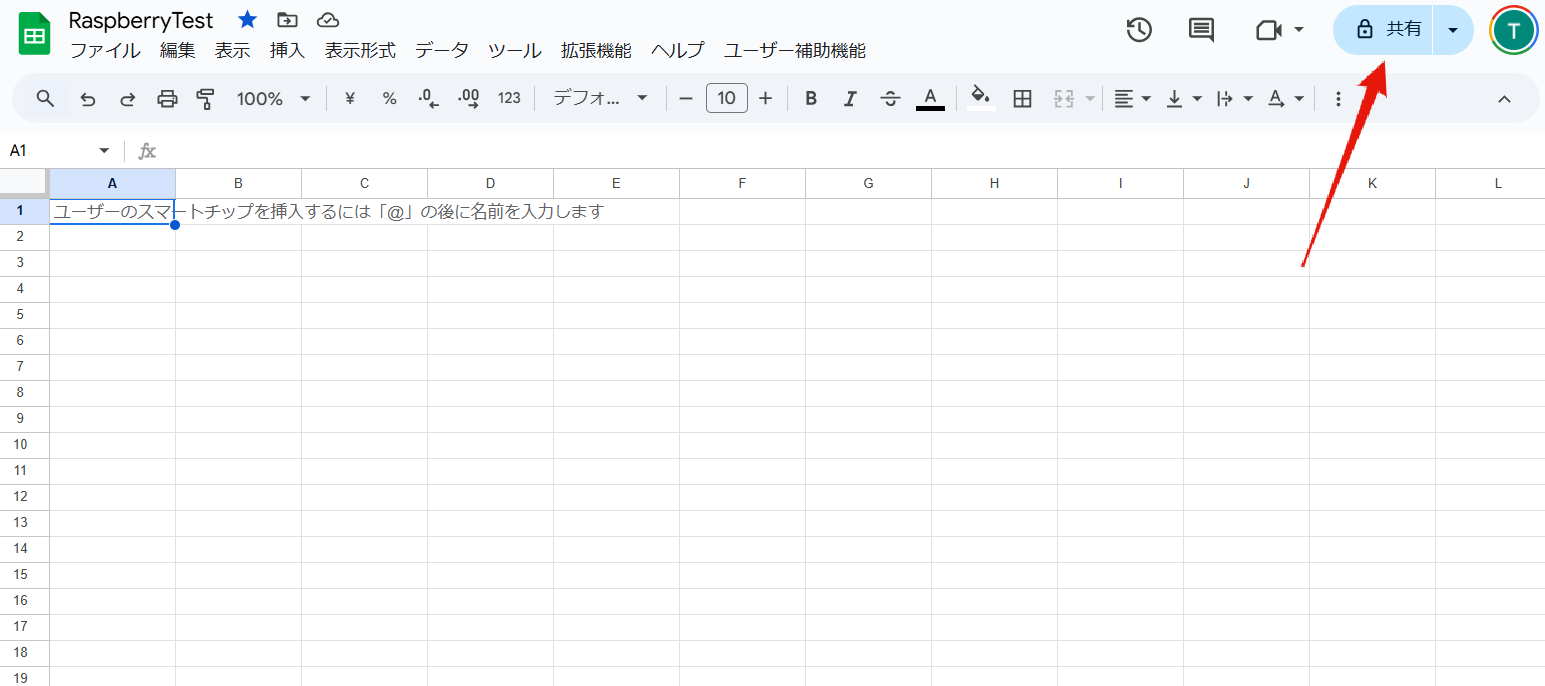1545x686 pixels.
Task: Open the ツール menu
Action: point(515,50)
